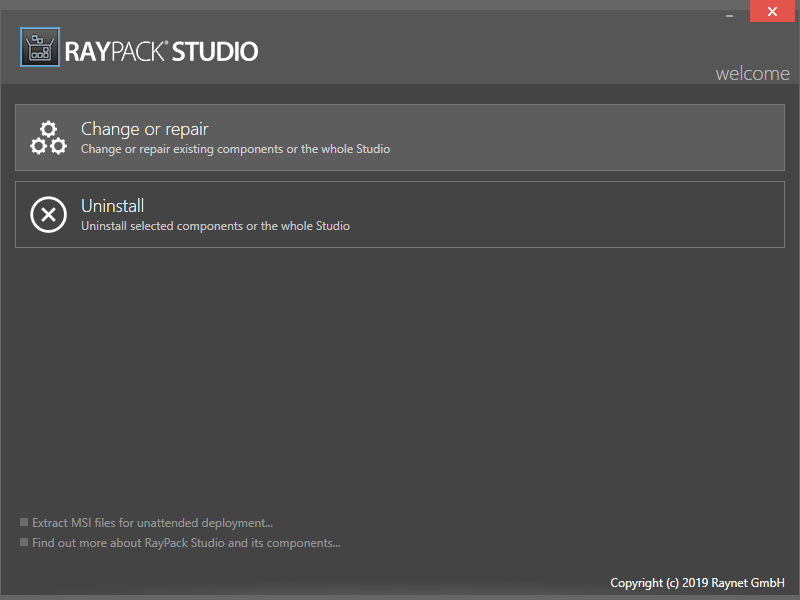Click the RayPack Studio logo icon
Screen dimensions: 800x600
coord(40,48)
